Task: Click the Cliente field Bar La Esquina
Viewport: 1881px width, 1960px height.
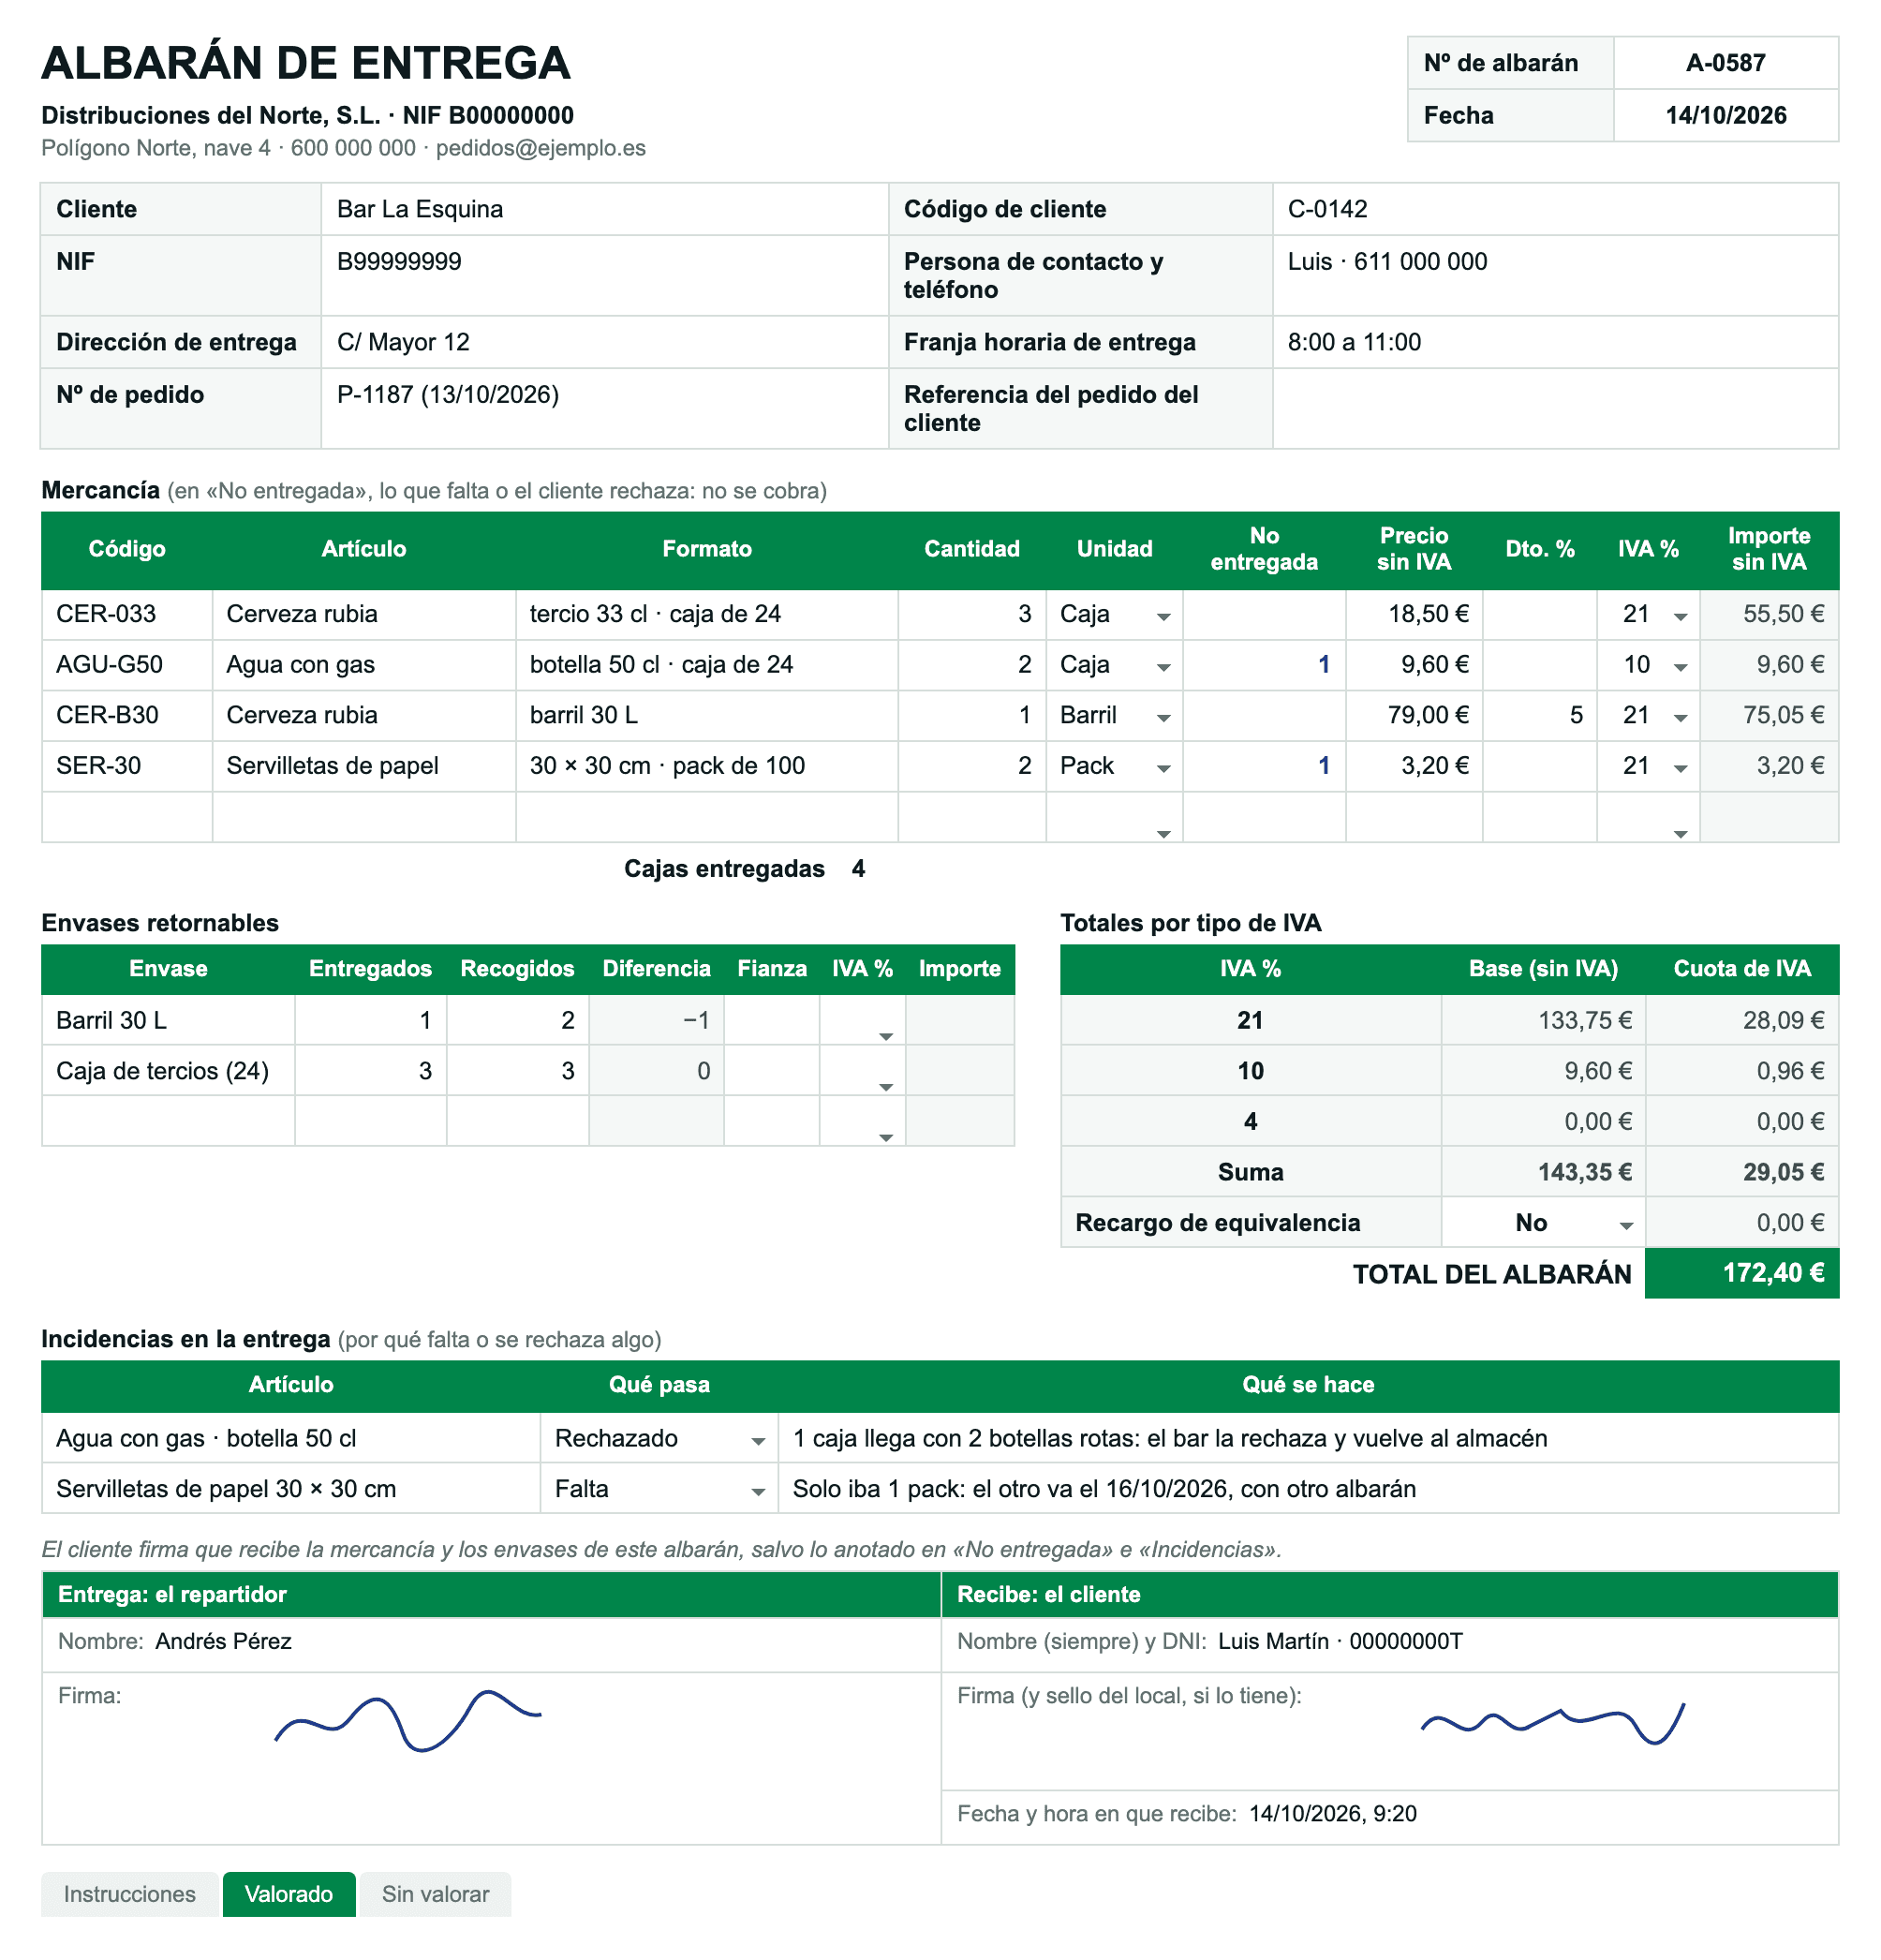Action: coord(604,209)
